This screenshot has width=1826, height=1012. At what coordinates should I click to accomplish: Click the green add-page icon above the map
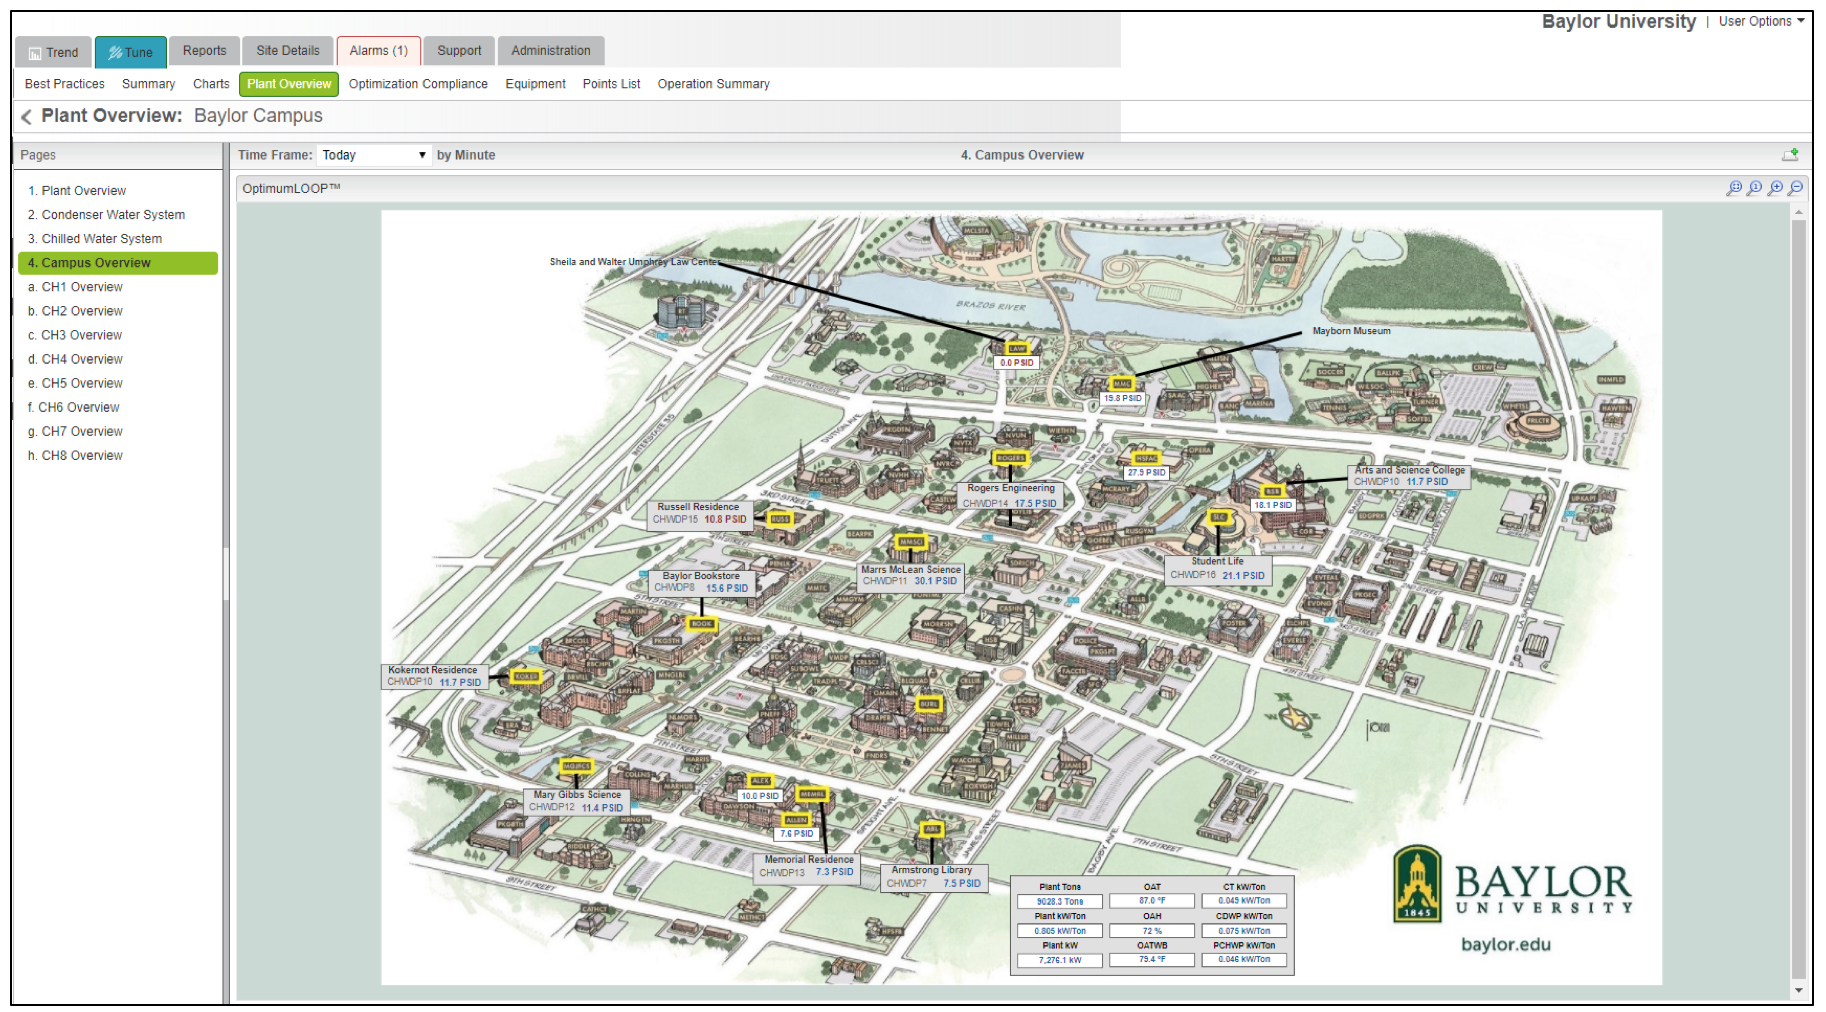(1791, 155)
